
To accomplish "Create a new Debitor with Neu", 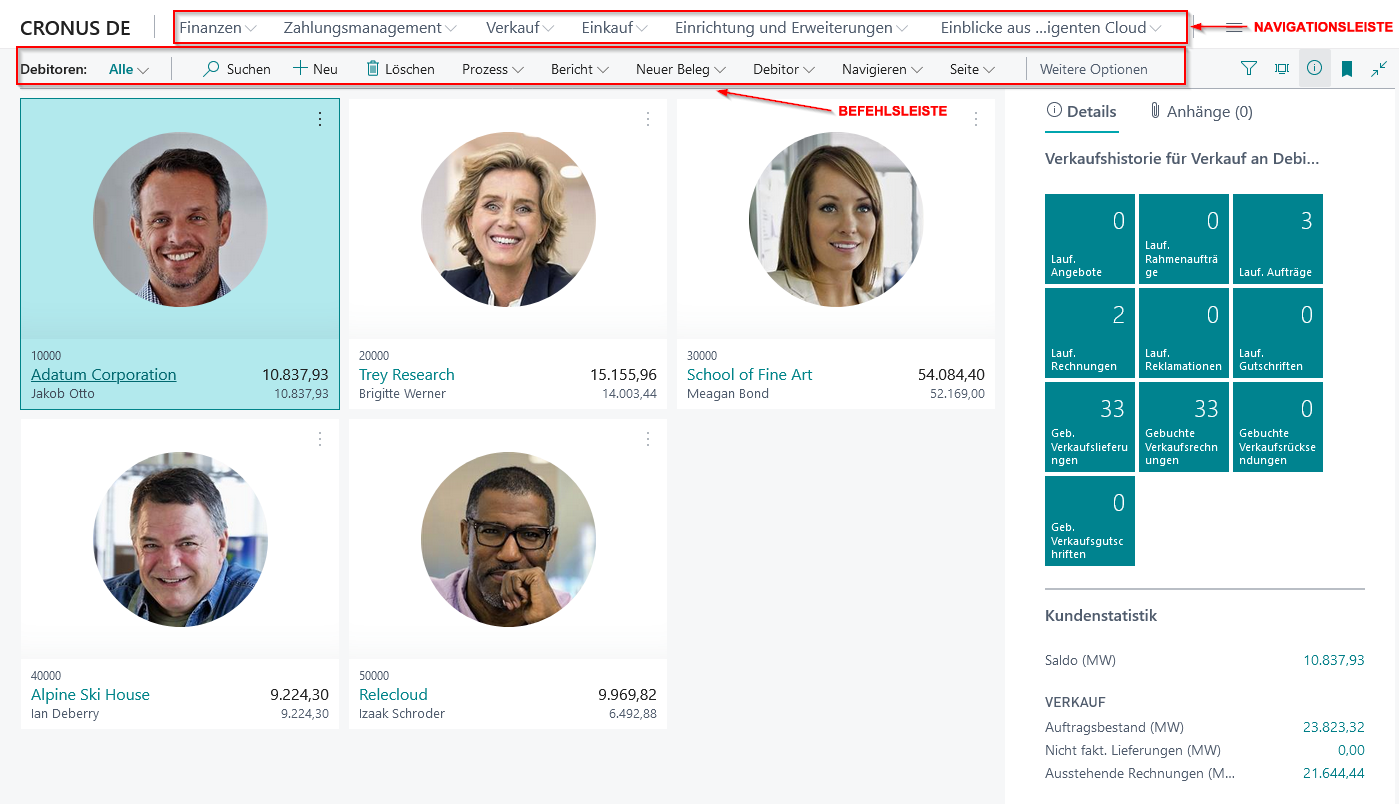I will [315, 69].
